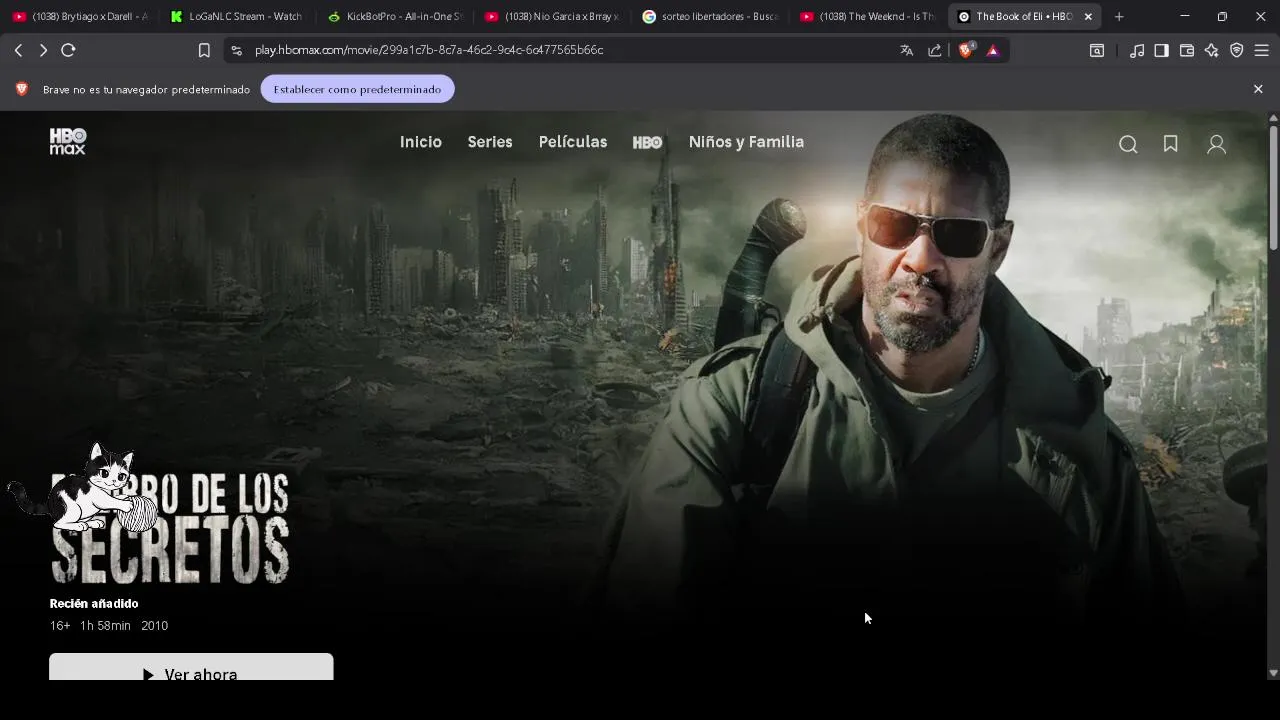
Task: Switch to LoGaNLC Stream tab
Action: pyautogui.click(x=236, y=16)
